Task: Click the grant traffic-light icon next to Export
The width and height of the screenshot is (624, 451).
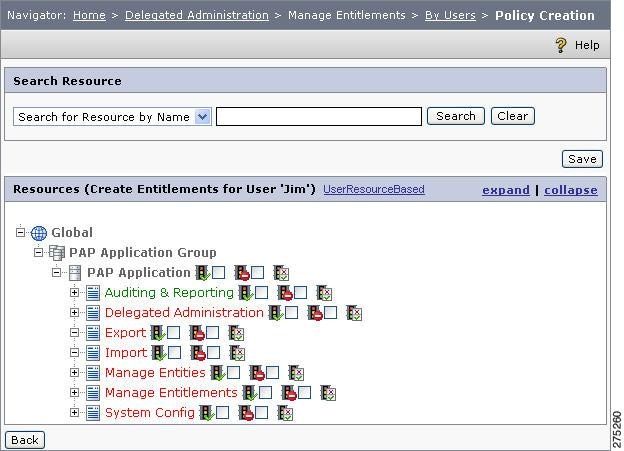Action: point(158,333)
